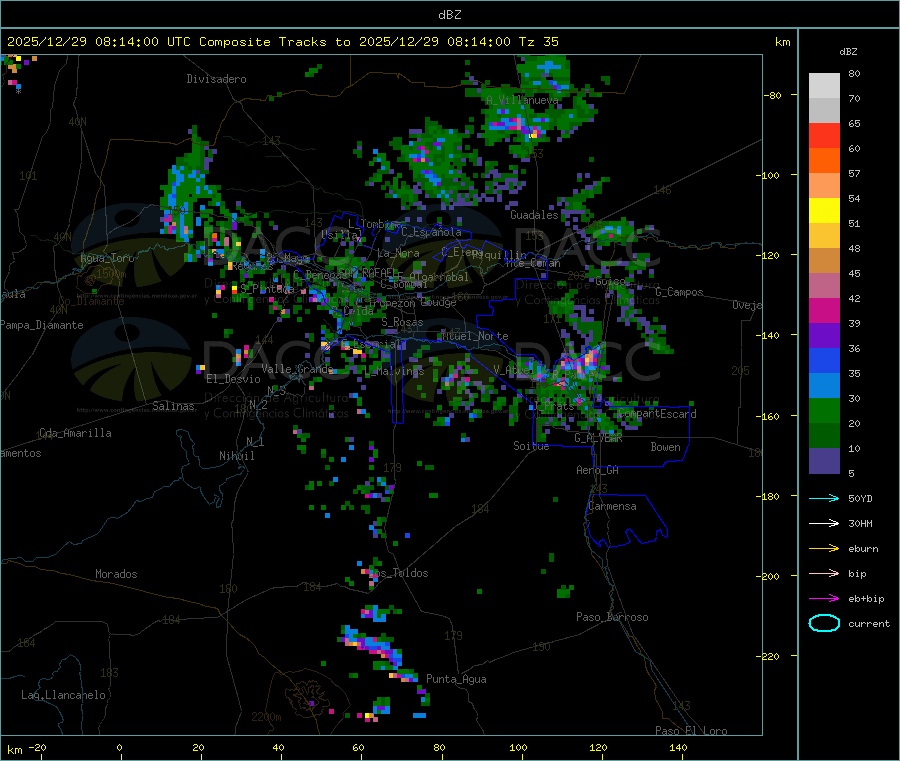Click the 'Aero_GA' place label
This screenshot has height=761, width=900.
point(598,470)
